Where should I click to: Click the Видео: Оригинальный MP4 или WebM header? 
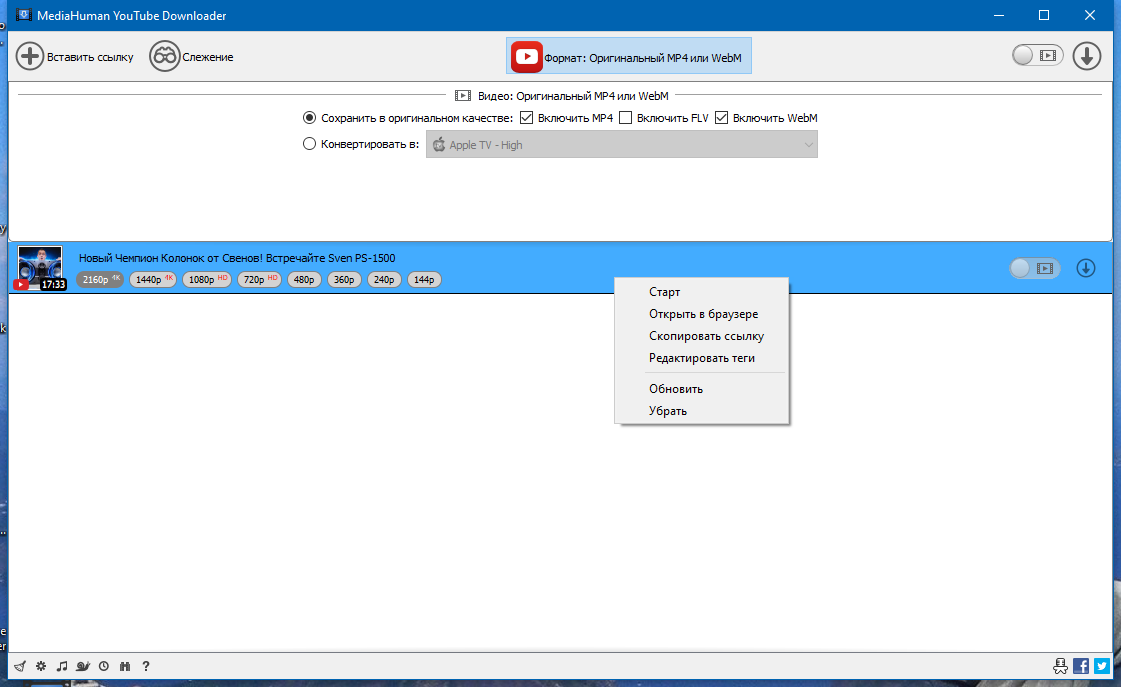click(x=562, y=96)
